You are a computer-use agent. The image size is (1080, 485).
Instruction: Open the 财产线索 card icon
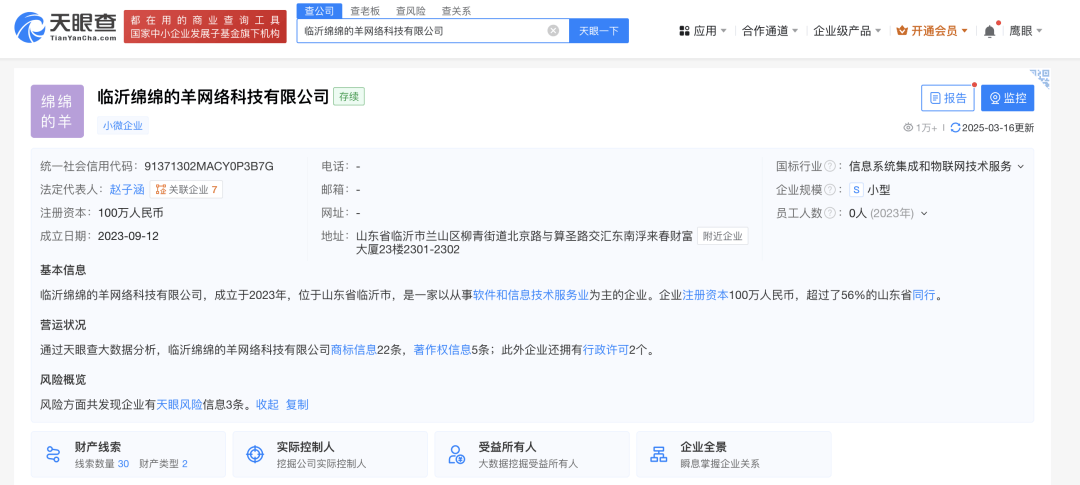[x=53, y=454]
